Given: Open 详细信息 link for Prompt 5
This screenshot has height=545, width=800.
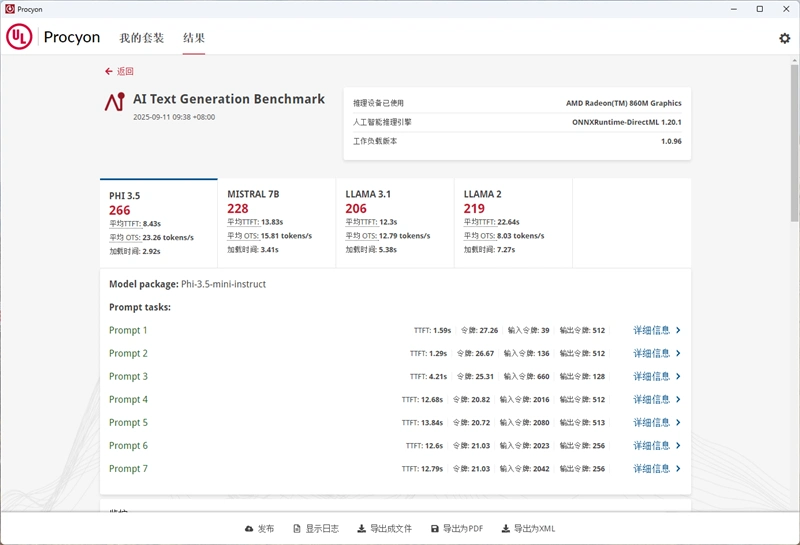Looking at the screenshot, I should pyautogui.click(x=652, y=423).
